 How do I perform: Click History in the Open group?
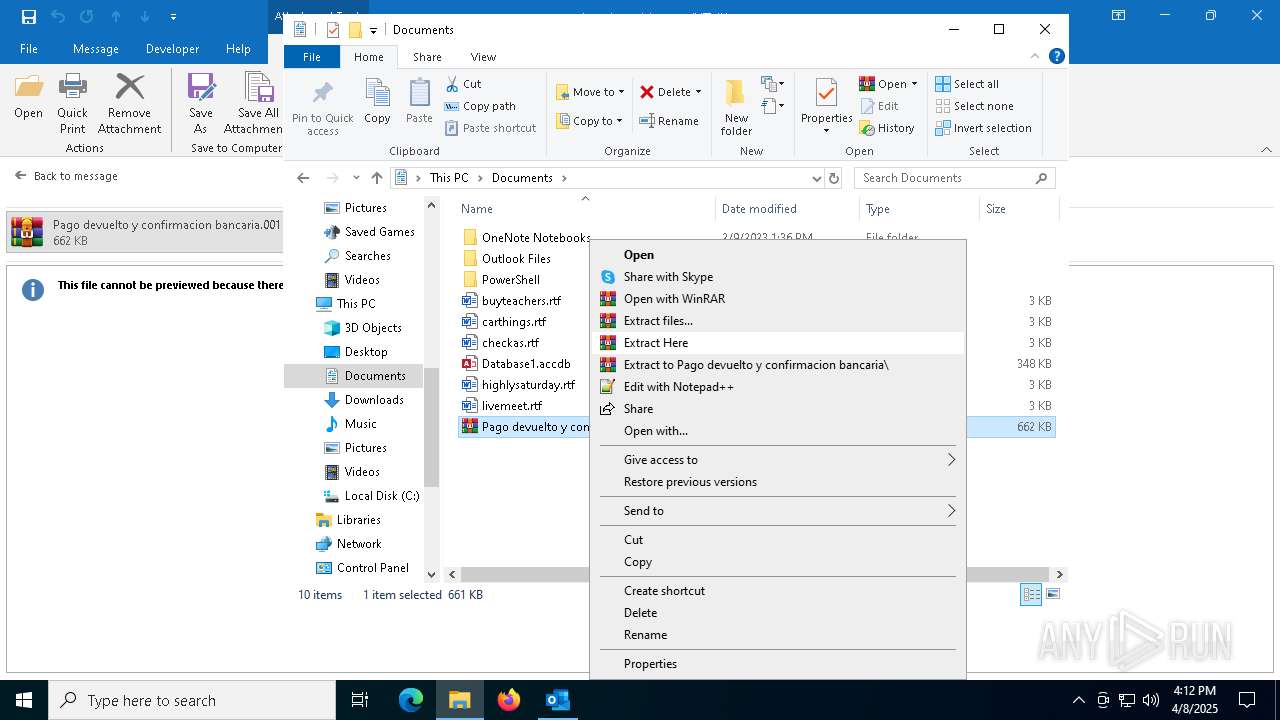(887, 128)
